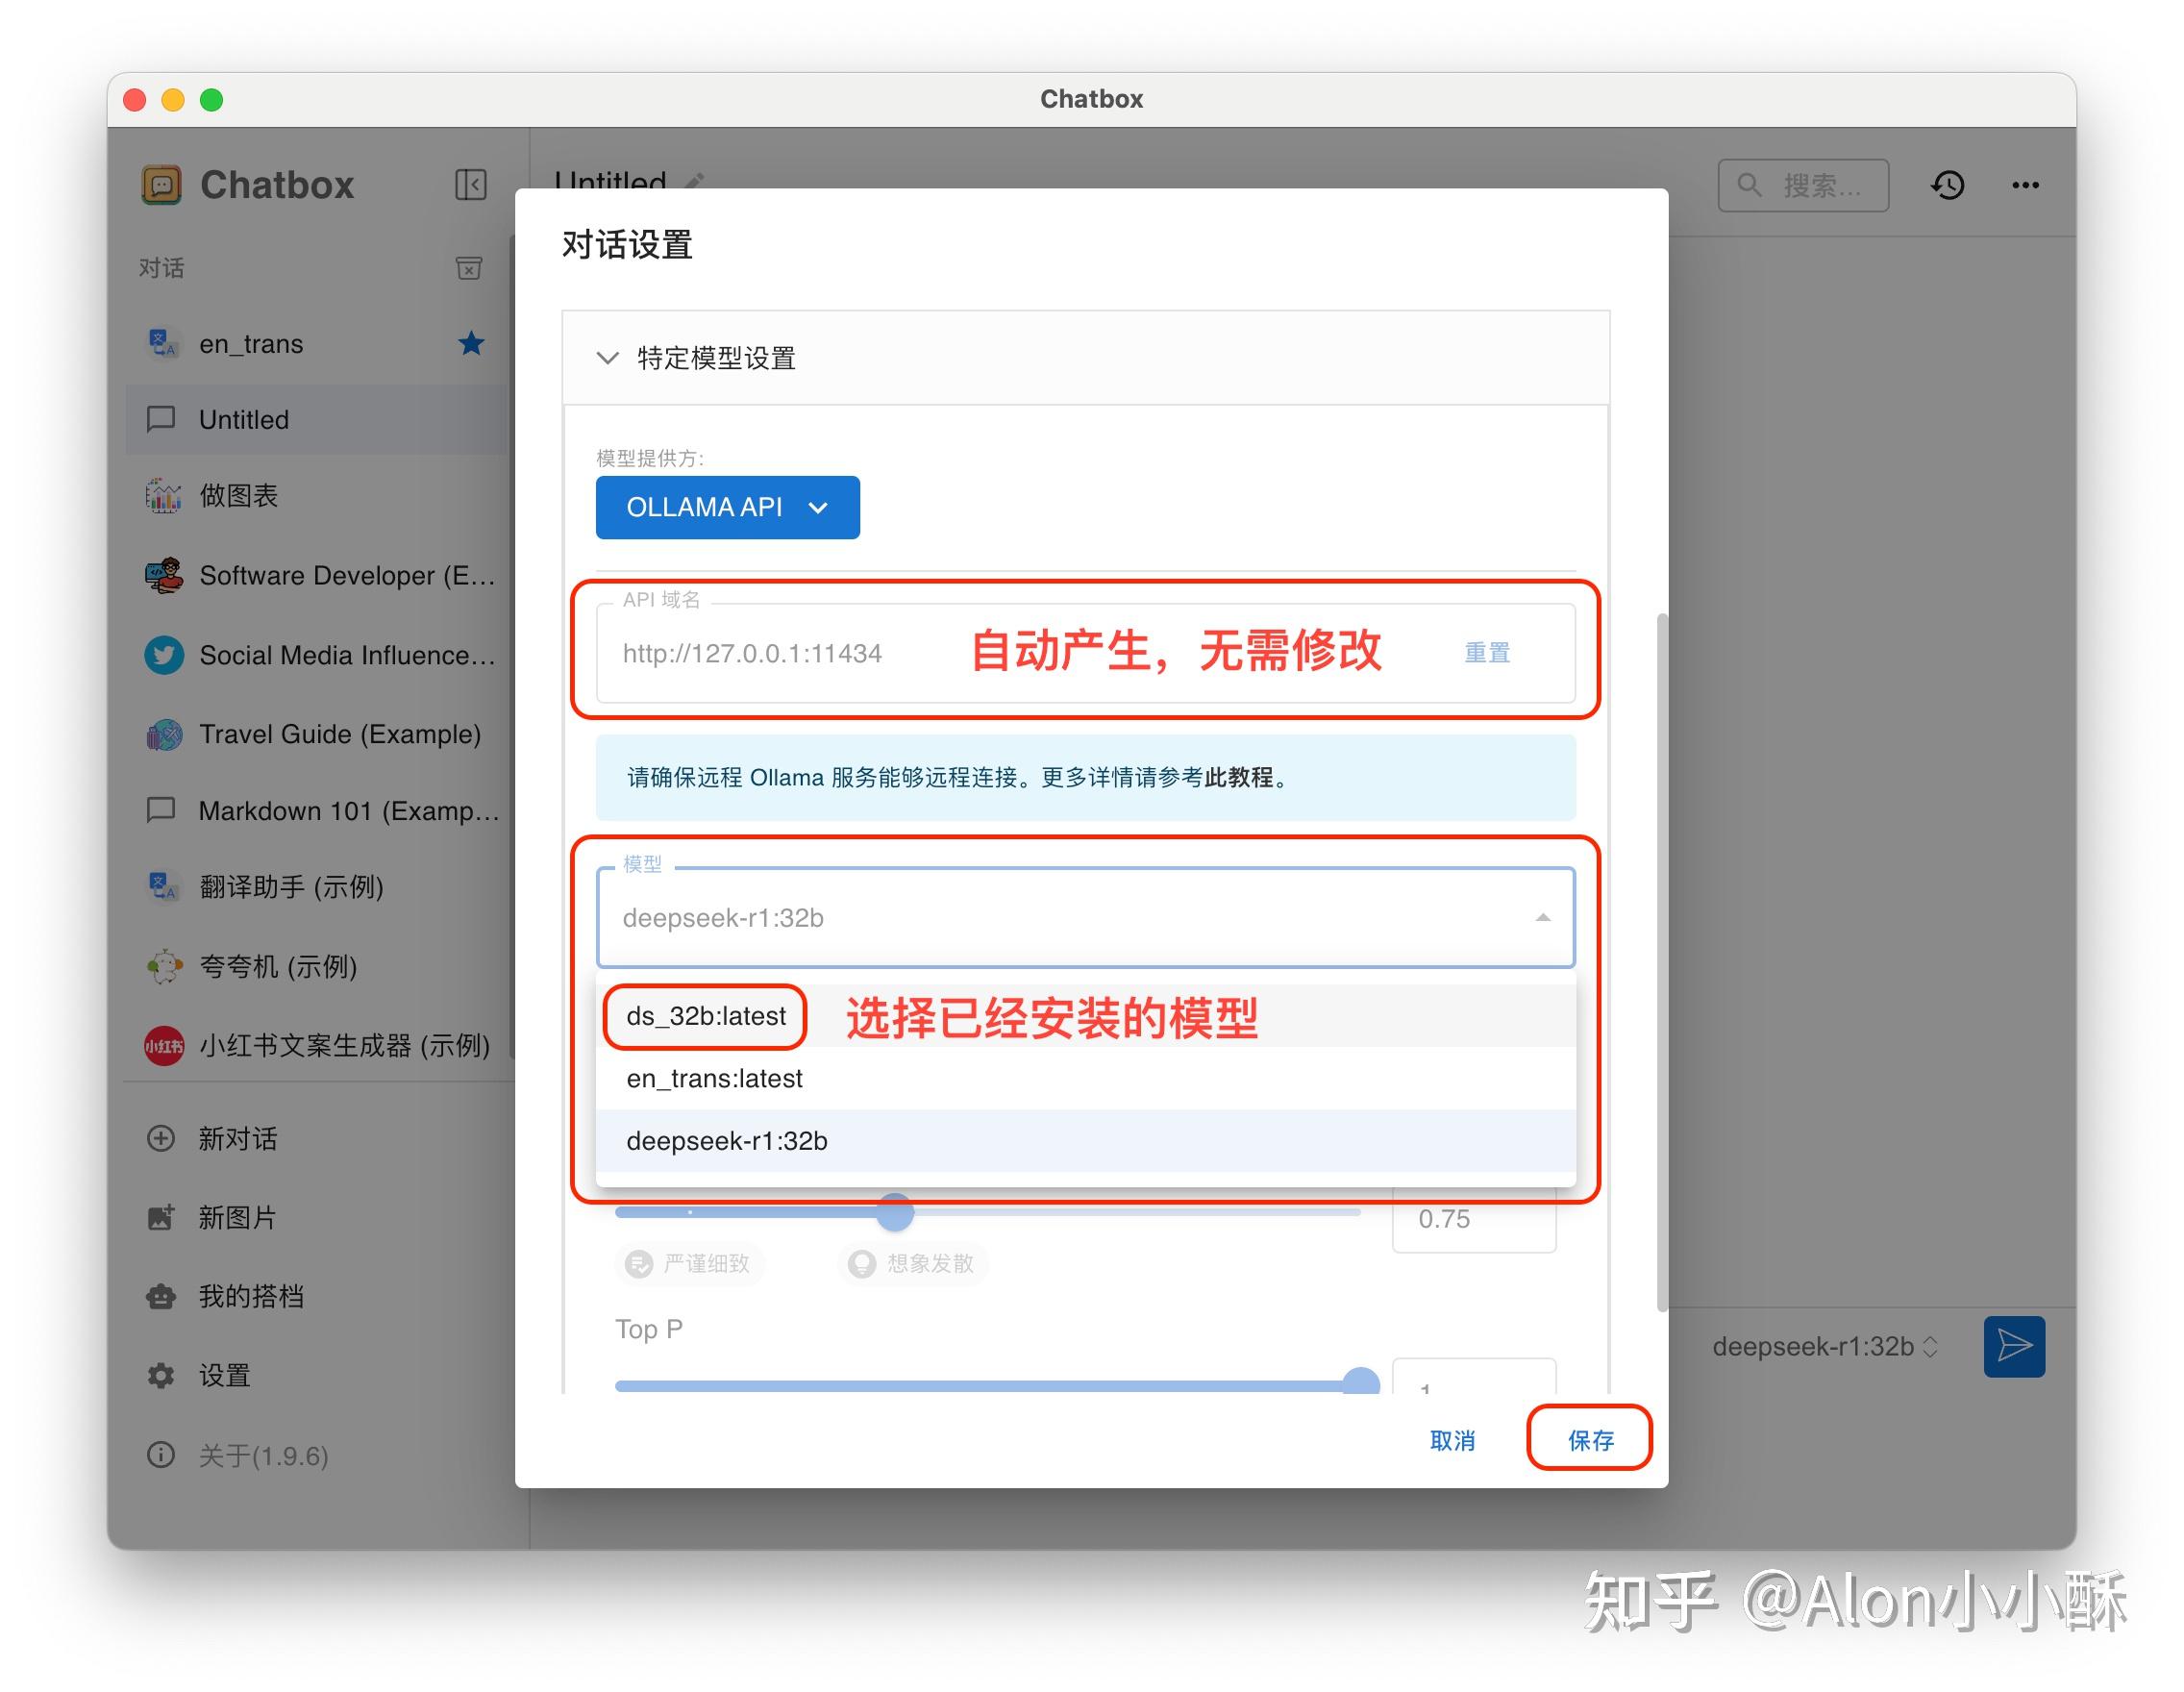Click the Chatbox app logo icon

click(163, 184)
